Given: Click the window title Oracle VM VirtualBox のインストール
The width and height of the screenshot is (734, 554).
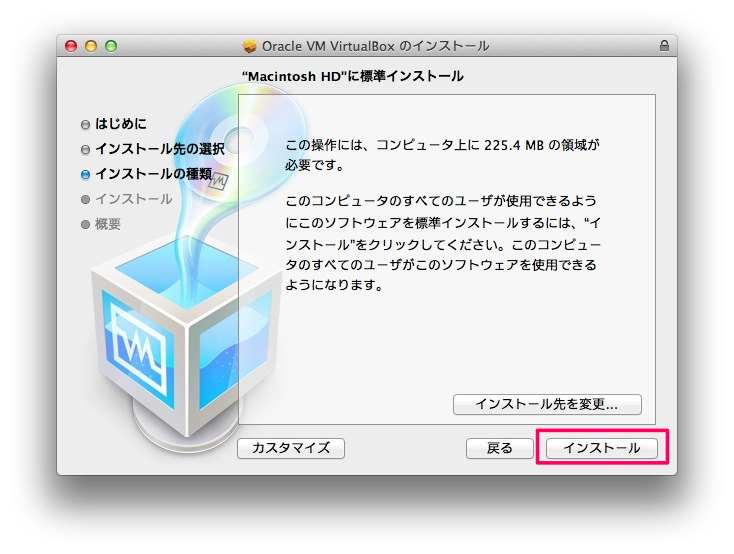Looking at the screenshot, I should [x=375, y=46].
